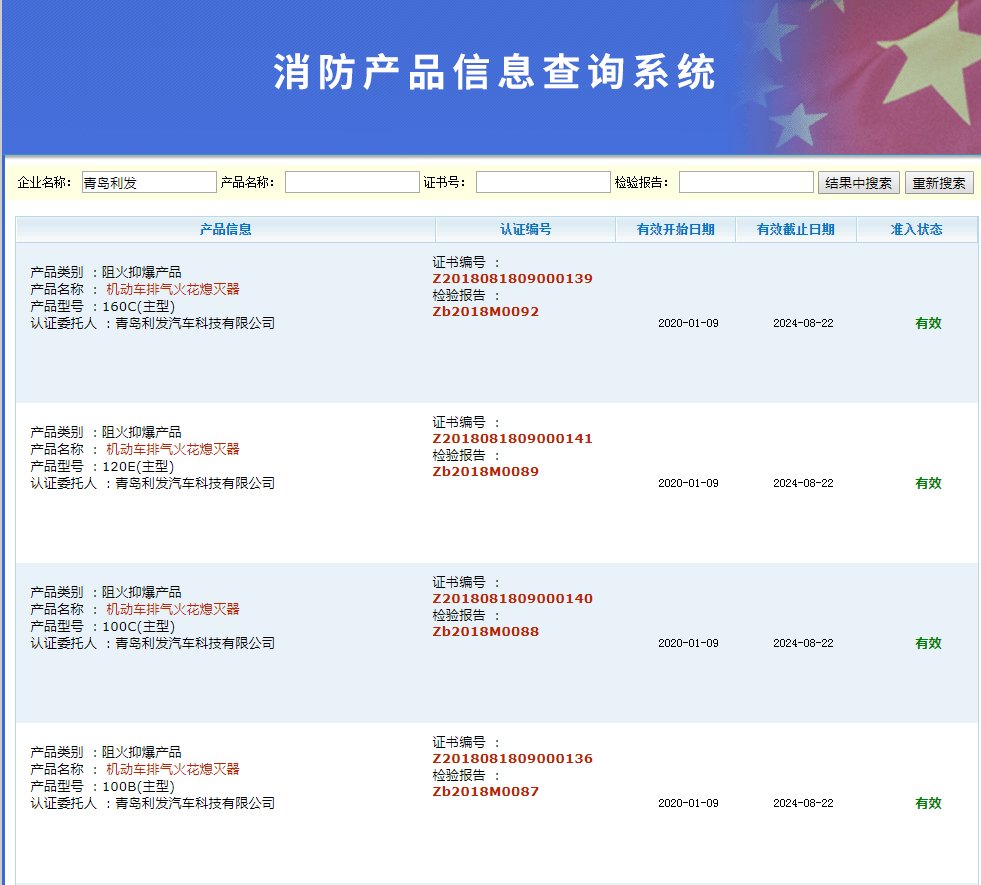The width and height of the screenshot is (981, 885).
Task: Click the 产品信息 column header
Action: (225, 229)
